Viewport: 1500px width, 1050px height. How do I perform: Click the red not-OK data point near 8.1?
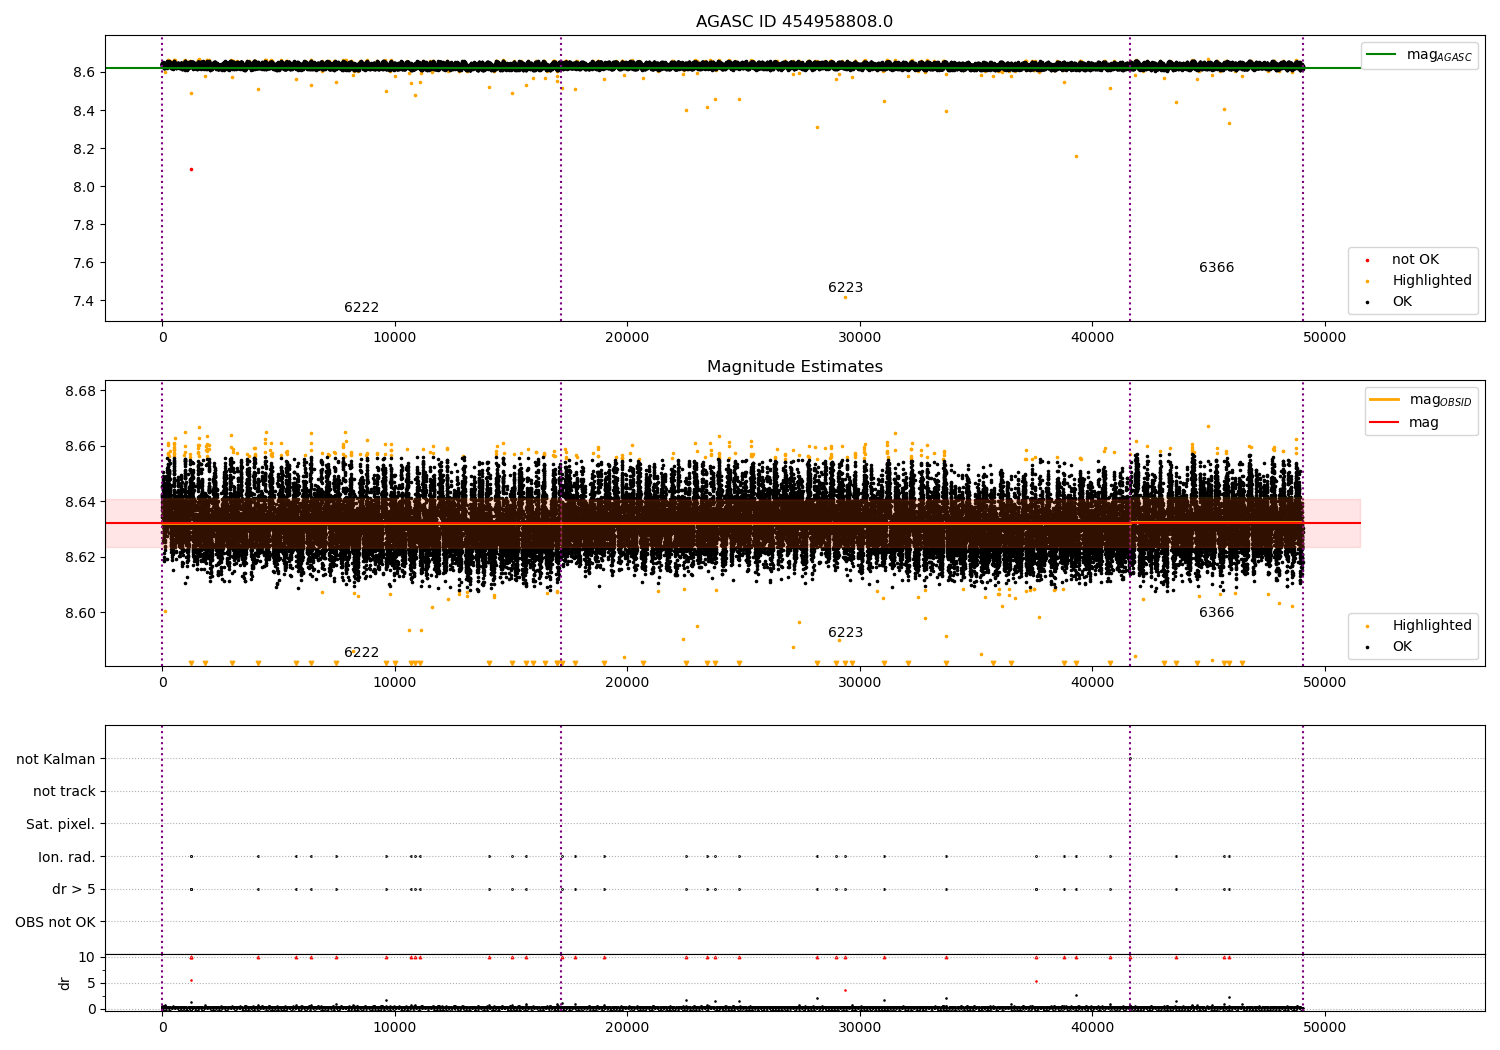(191, 169)
